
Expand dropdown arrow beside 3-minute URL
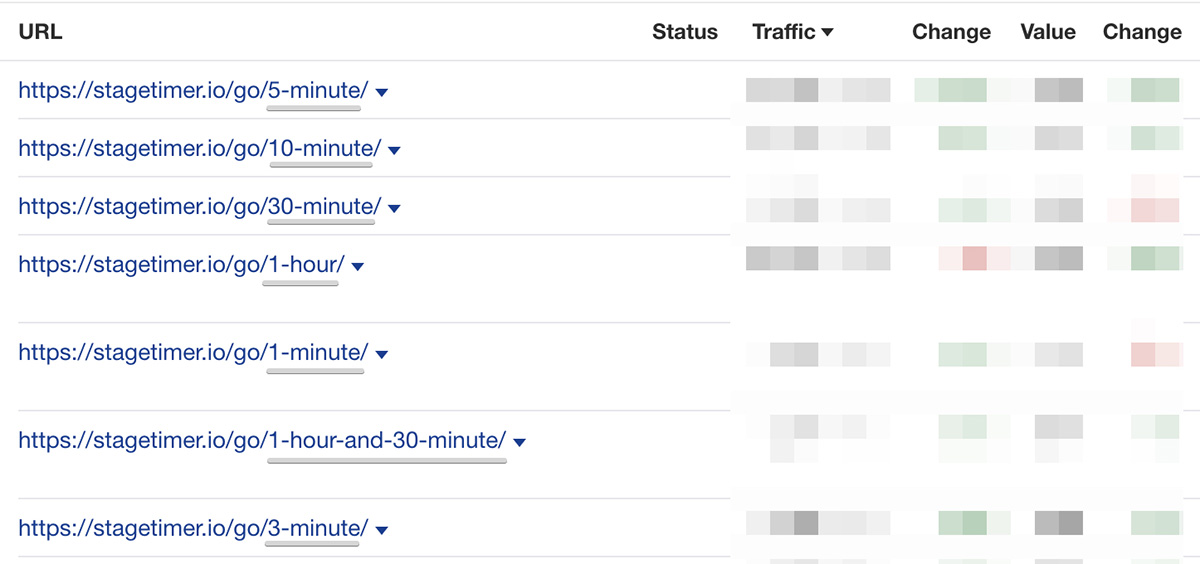click(x=381, y=531)
